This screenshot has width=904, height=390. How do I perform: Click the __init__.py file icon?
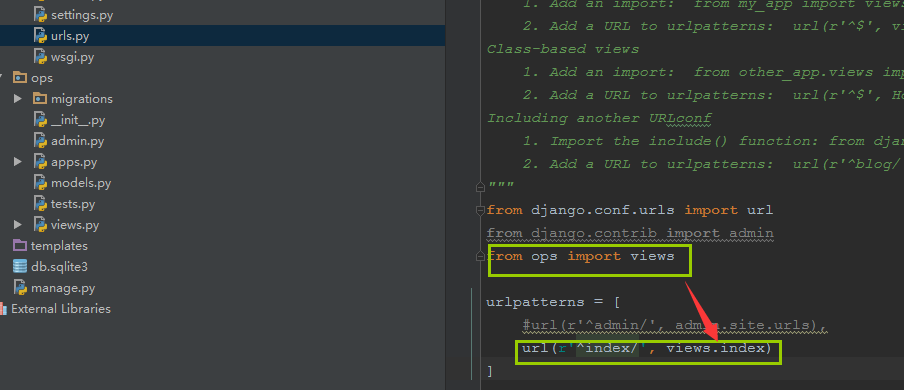40,120
